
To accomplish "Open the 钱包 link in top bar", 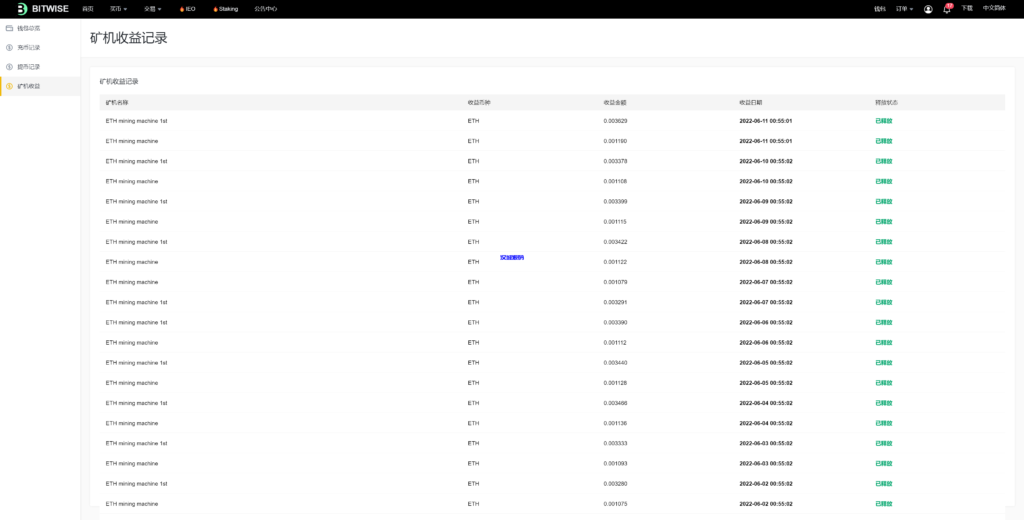I will (x=879, y=9).
